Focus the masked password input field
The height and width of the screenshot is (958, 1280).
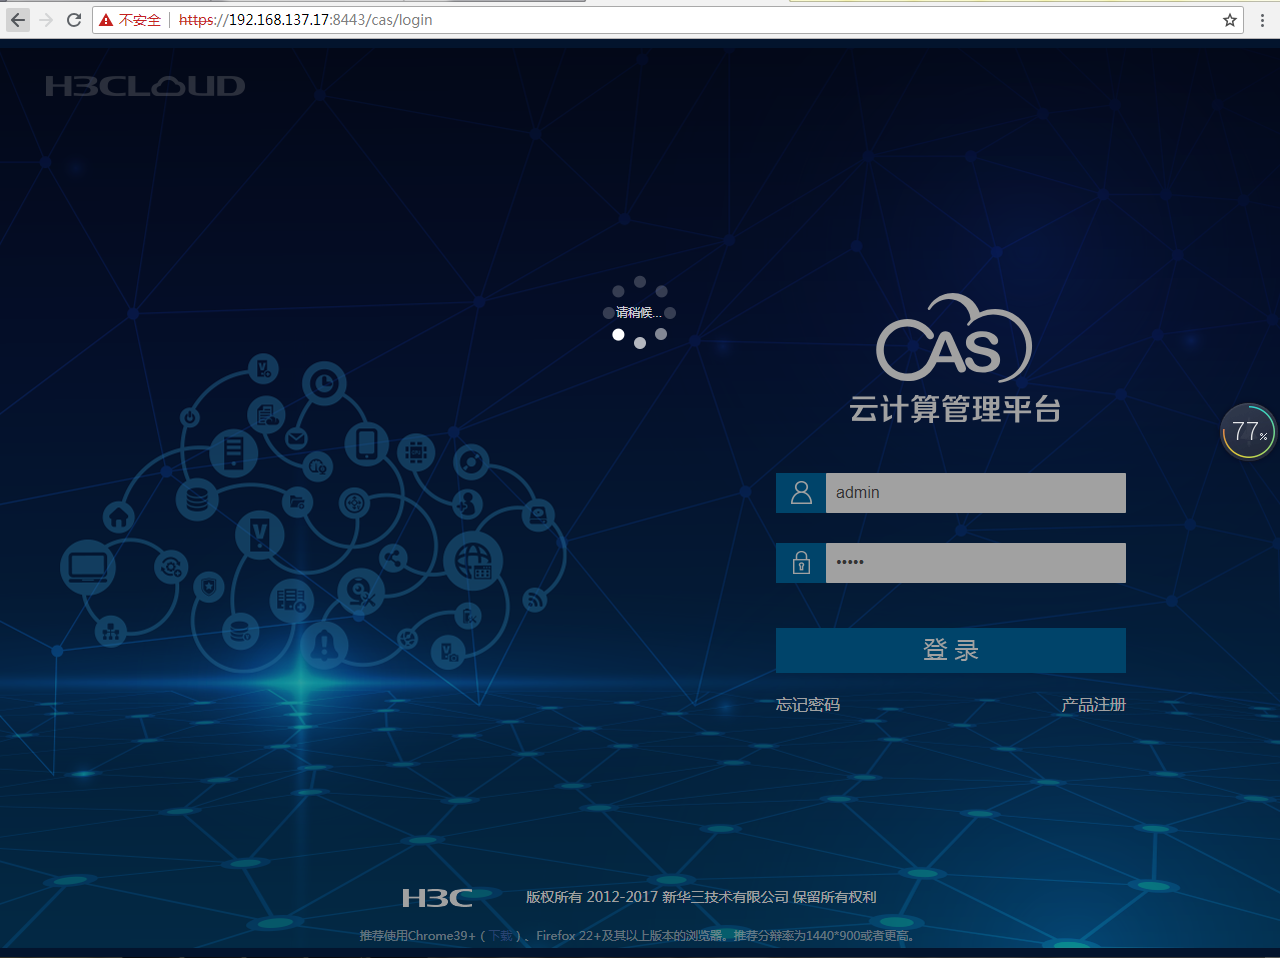point(976,563)
